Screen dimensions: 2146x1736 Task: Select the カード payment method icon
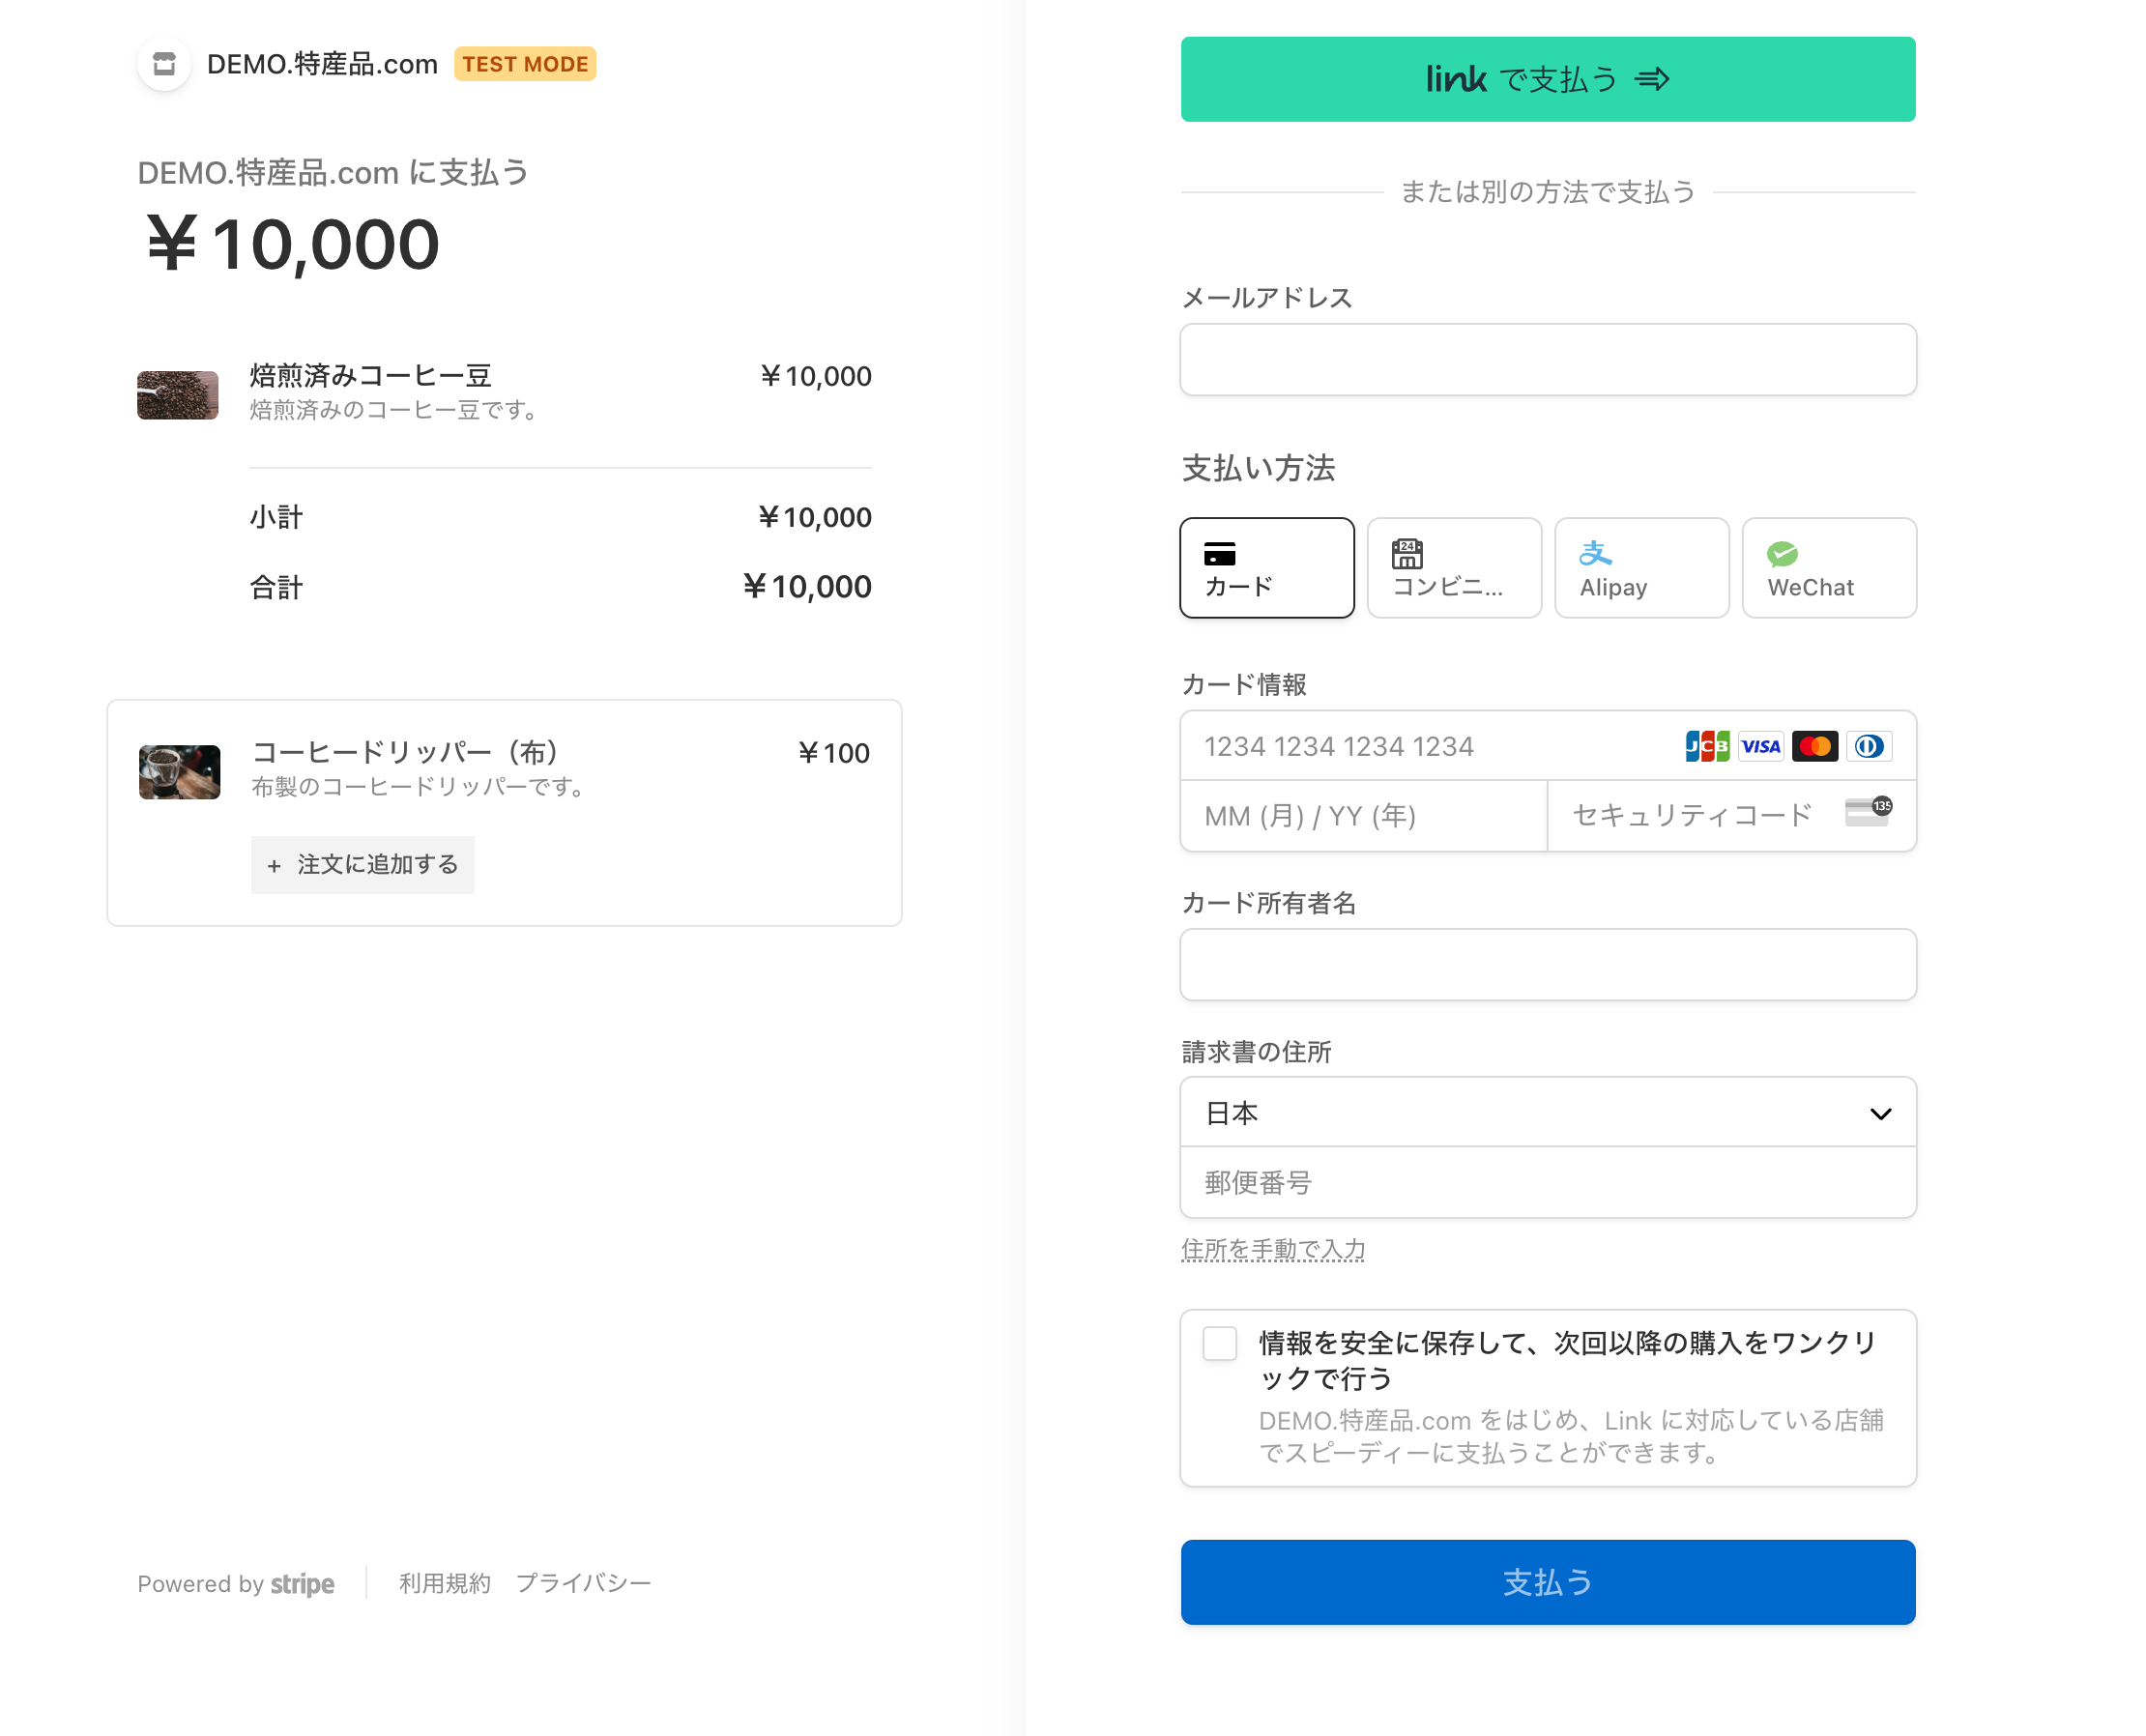(x=1266, y=567)
